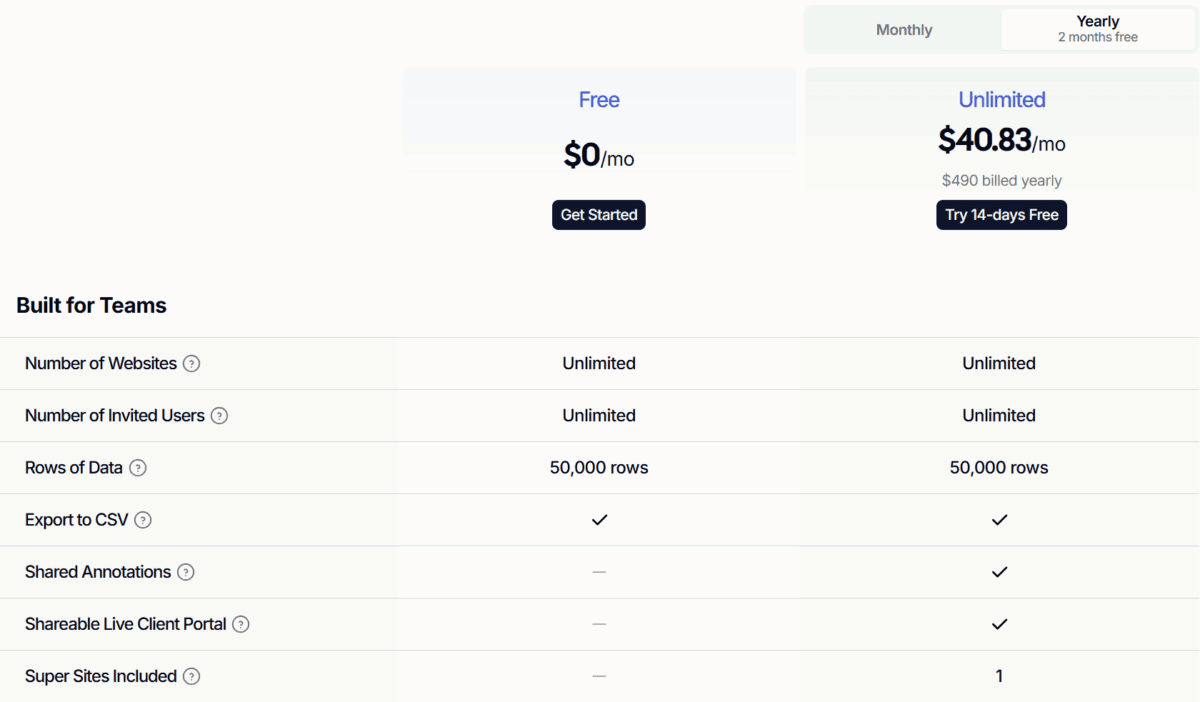The height and width of the screenshot is (702, 1200).
Task: Click help icon next to Number of Websites
Action: 191,364
